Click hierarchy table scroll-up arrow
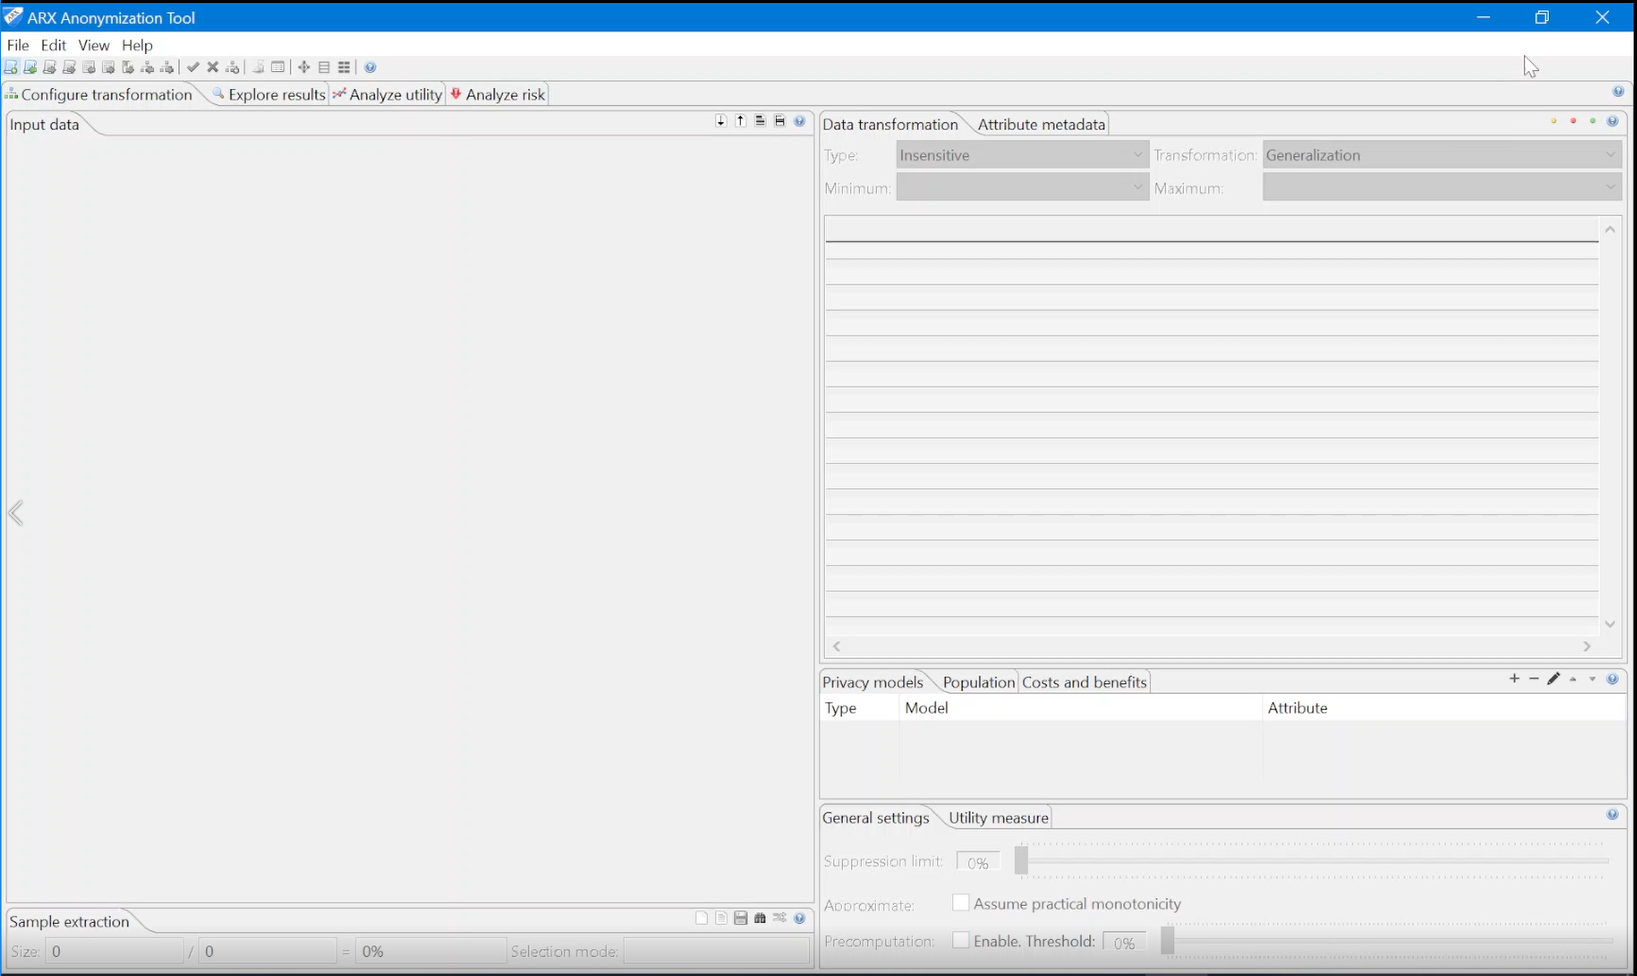Image resolution: width=1637 pixels, height=976 pixels. [x=1610, y=229]
